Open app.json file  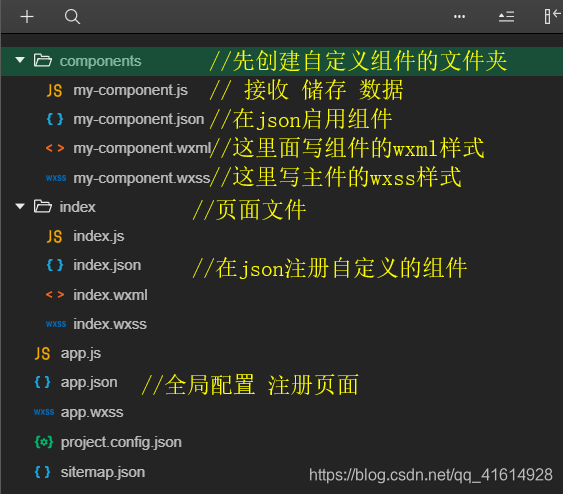click(x=89, y=383)
